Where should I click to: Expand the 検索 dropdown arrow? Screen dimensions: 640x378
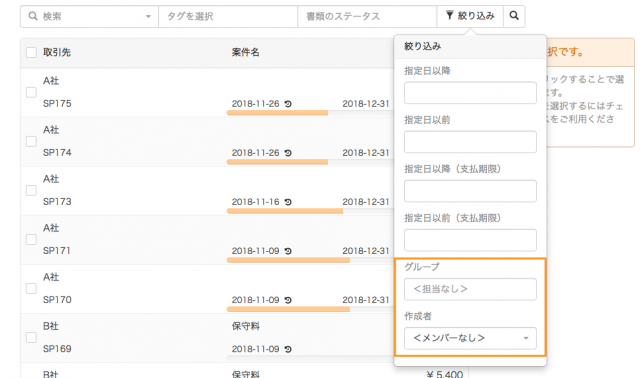(x=148, y=17)
